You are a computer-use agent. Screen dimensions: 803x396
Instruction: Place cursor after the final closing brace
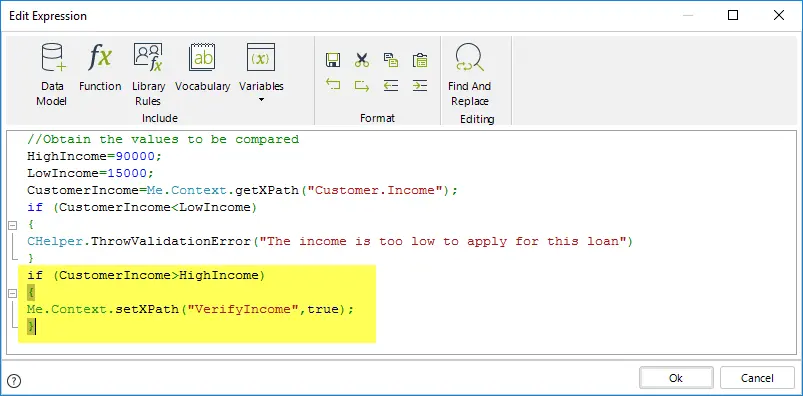[x=36, y=326]
